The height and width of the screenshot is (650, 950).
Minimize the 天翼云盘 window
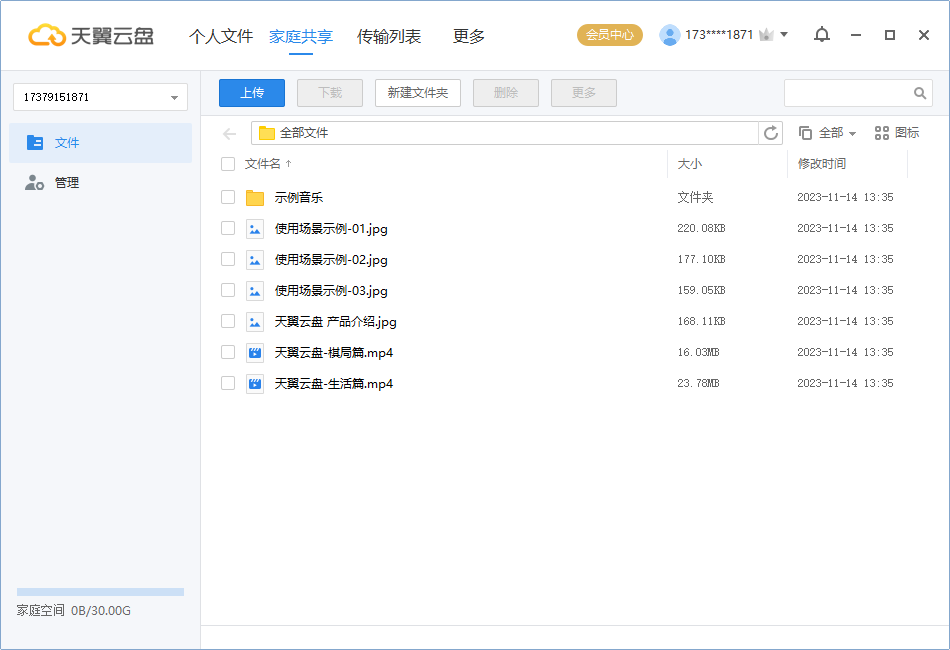(855, 35)
